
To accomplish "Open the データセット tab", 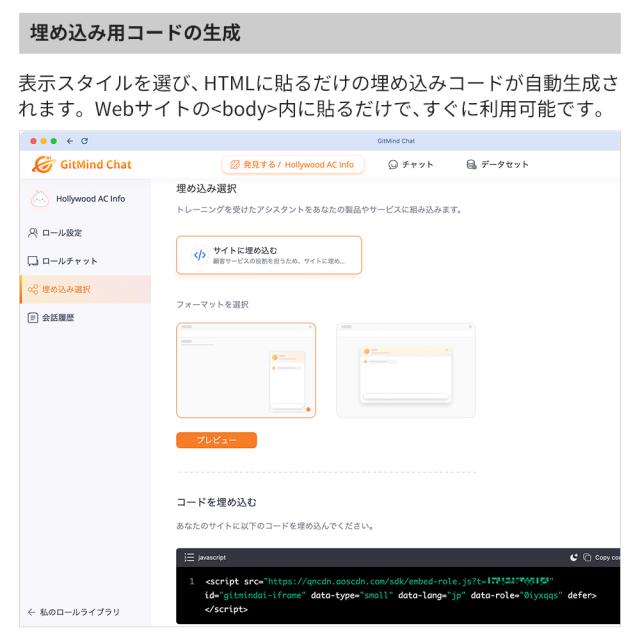I will 497,164.
